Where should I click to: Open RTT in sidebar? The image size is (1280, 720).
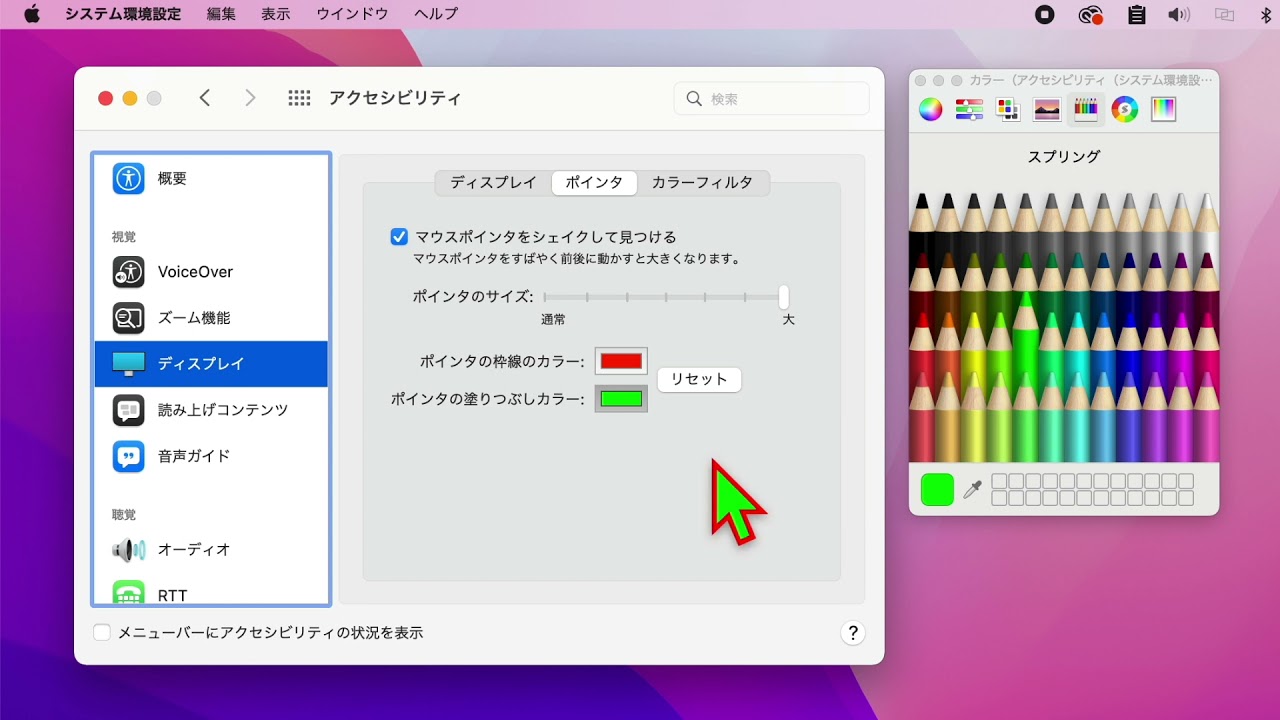[x=211, y=593]
